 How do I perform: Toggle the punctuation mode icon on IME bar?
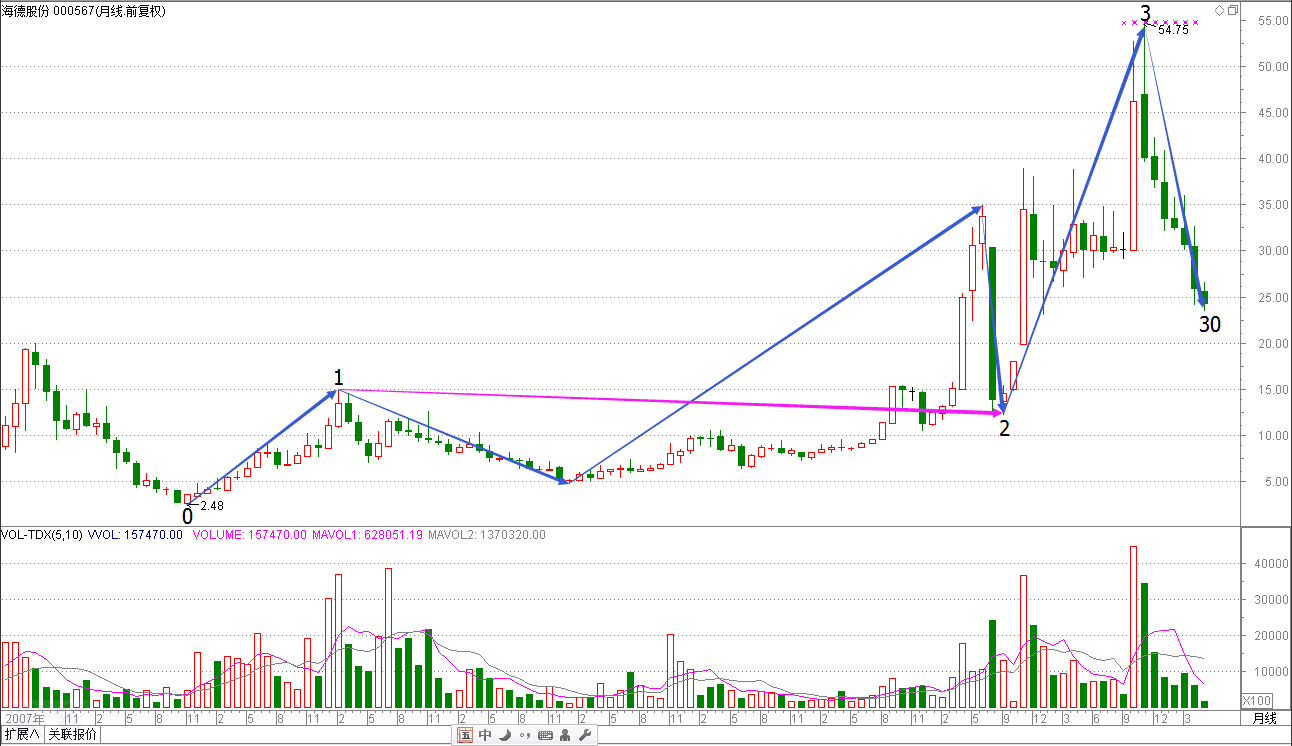[x=525, y=736]
